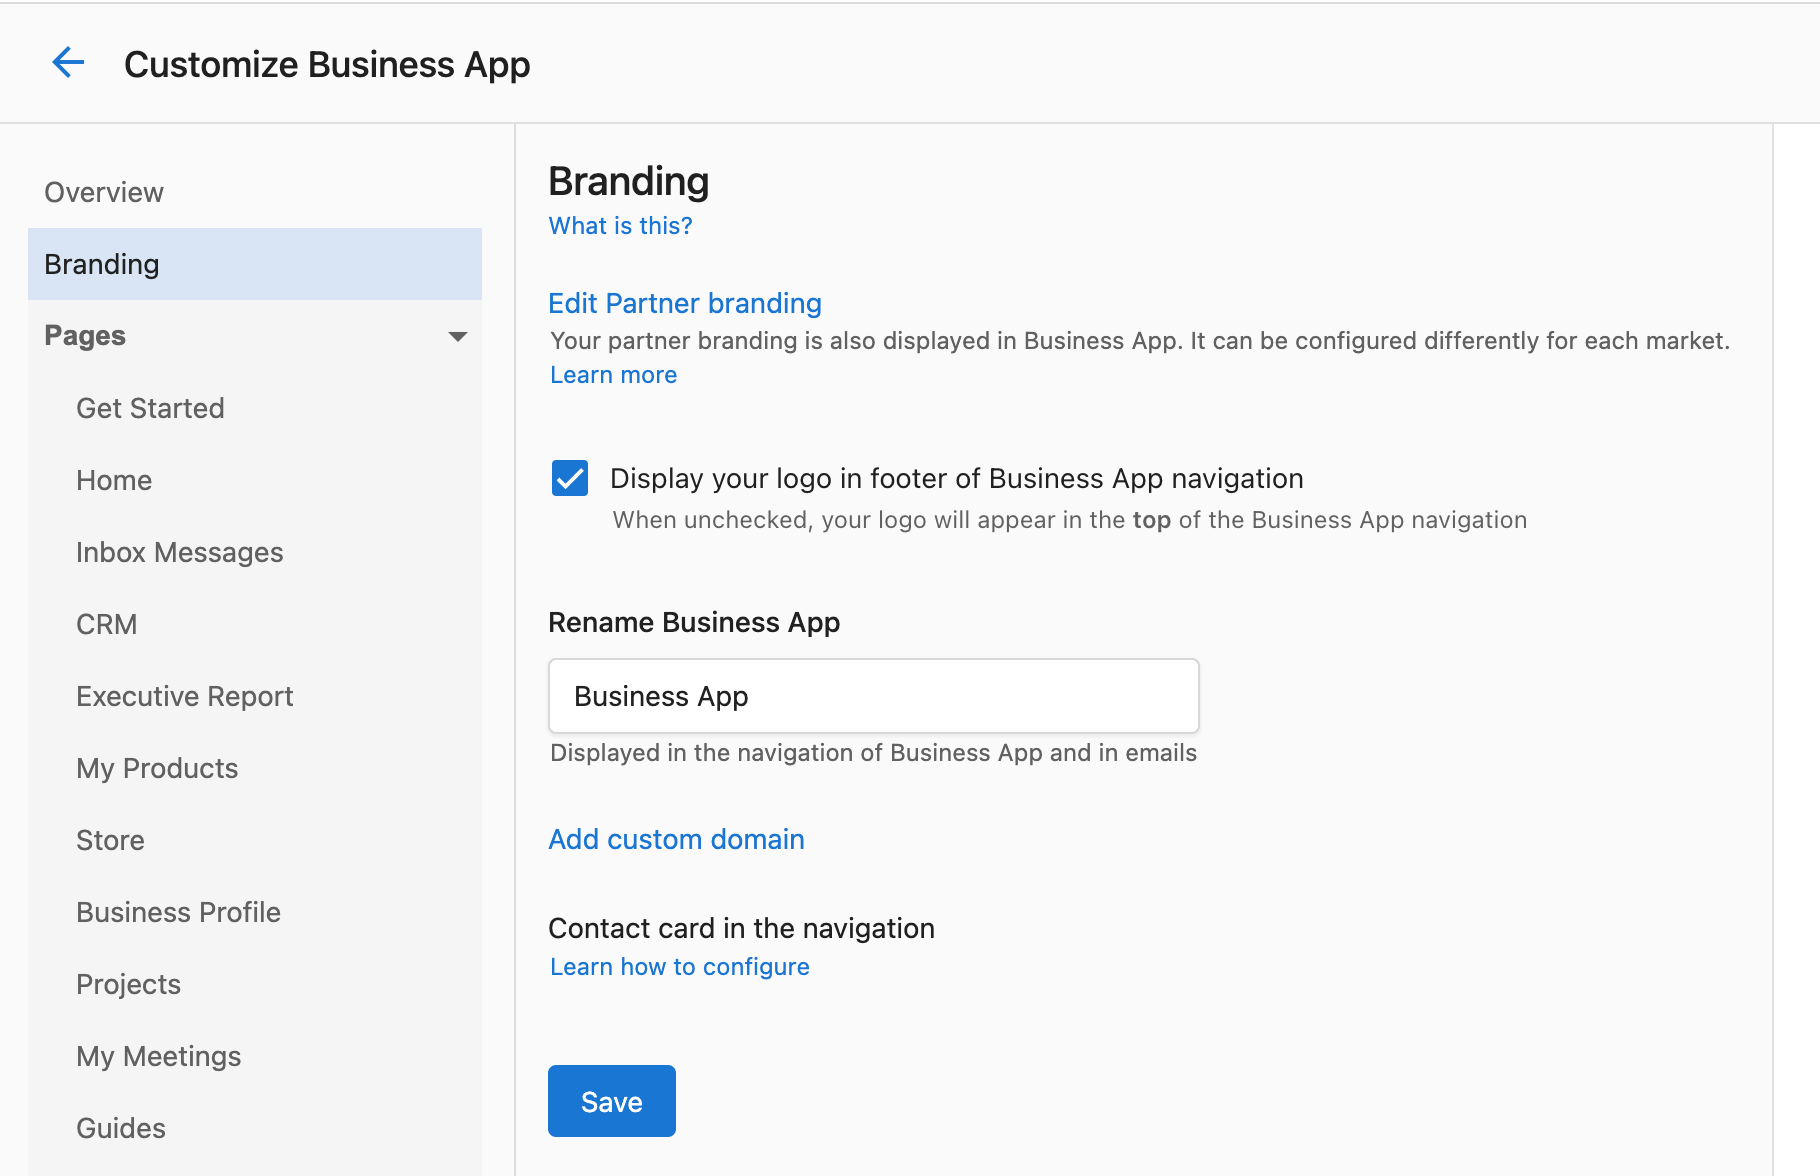The height and width of the screenshot is (1176, 1820).
Task: Select My Products in sidebar
Action: (x=157, y=768)
